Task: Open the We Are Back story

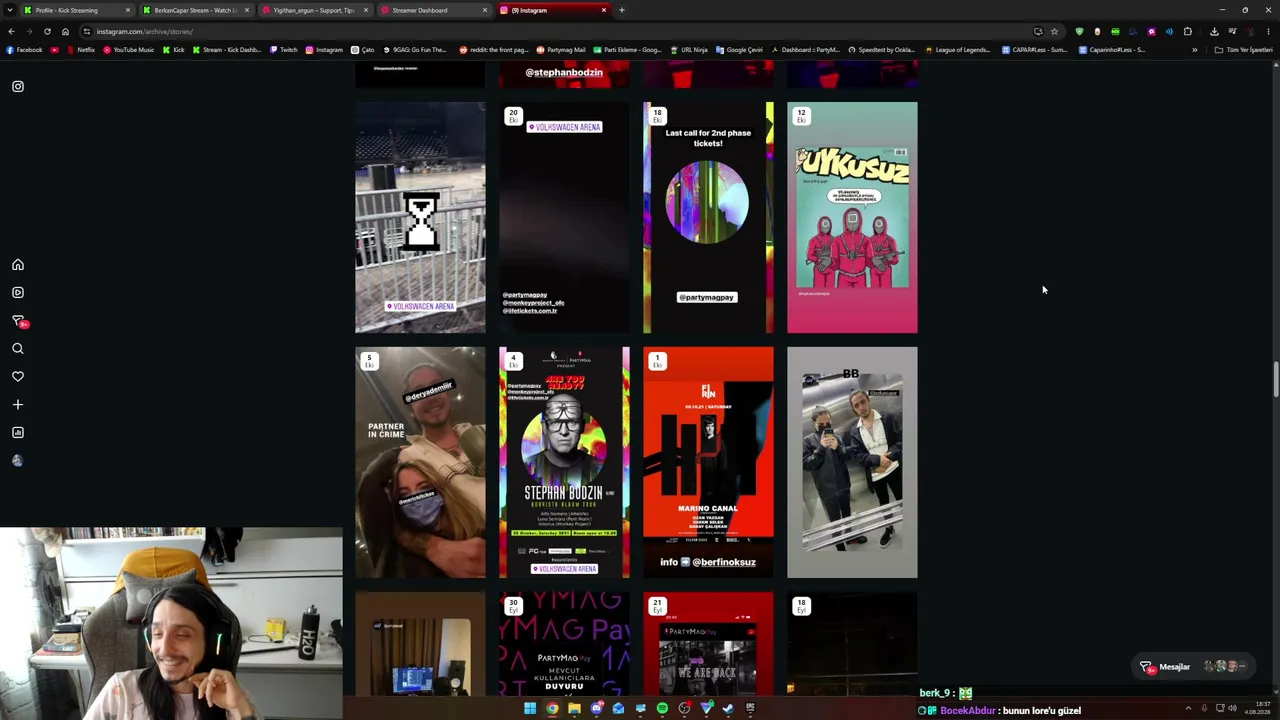Action: pos(708,642)
